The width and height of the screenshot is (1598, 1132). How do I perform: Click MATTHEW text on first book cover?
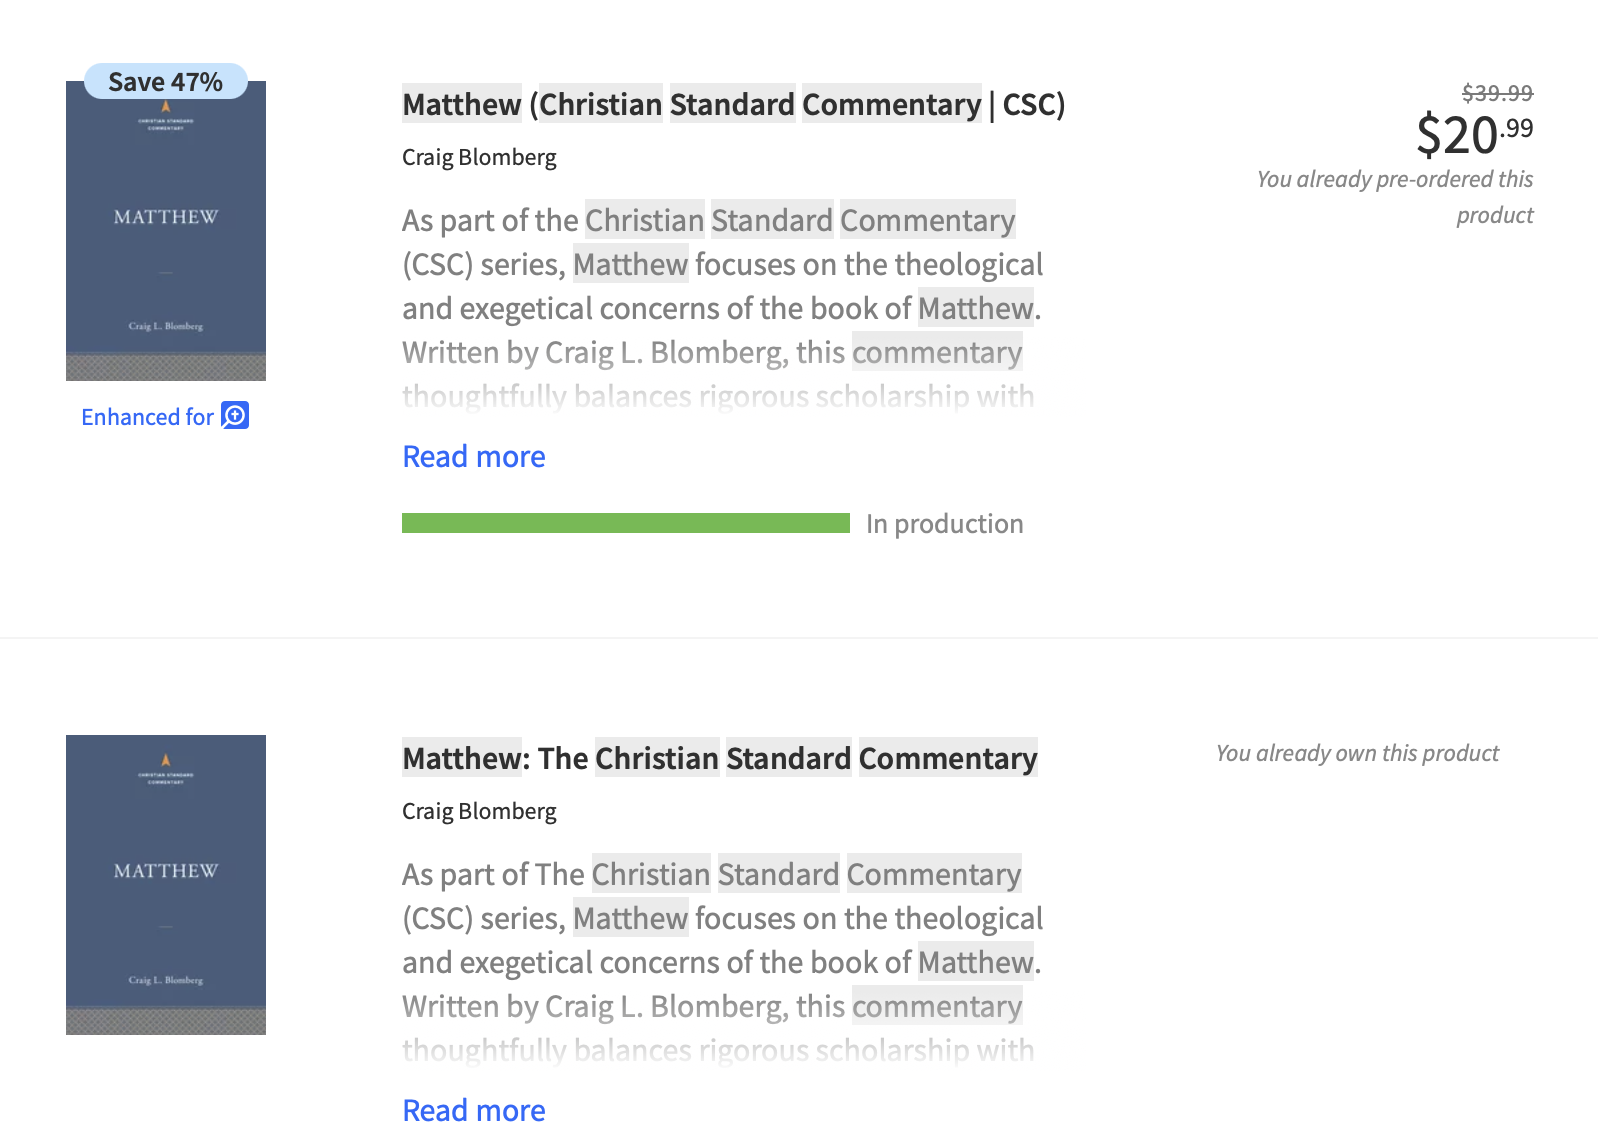coord(166,217)
